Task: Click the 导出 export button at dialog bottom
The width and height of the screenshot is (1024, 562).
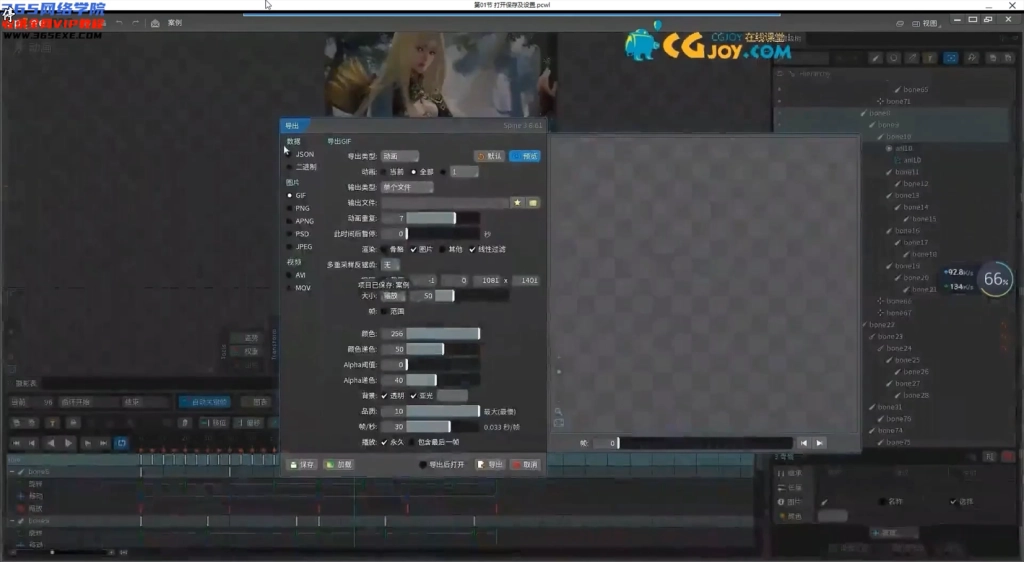Action: [489, 465]
